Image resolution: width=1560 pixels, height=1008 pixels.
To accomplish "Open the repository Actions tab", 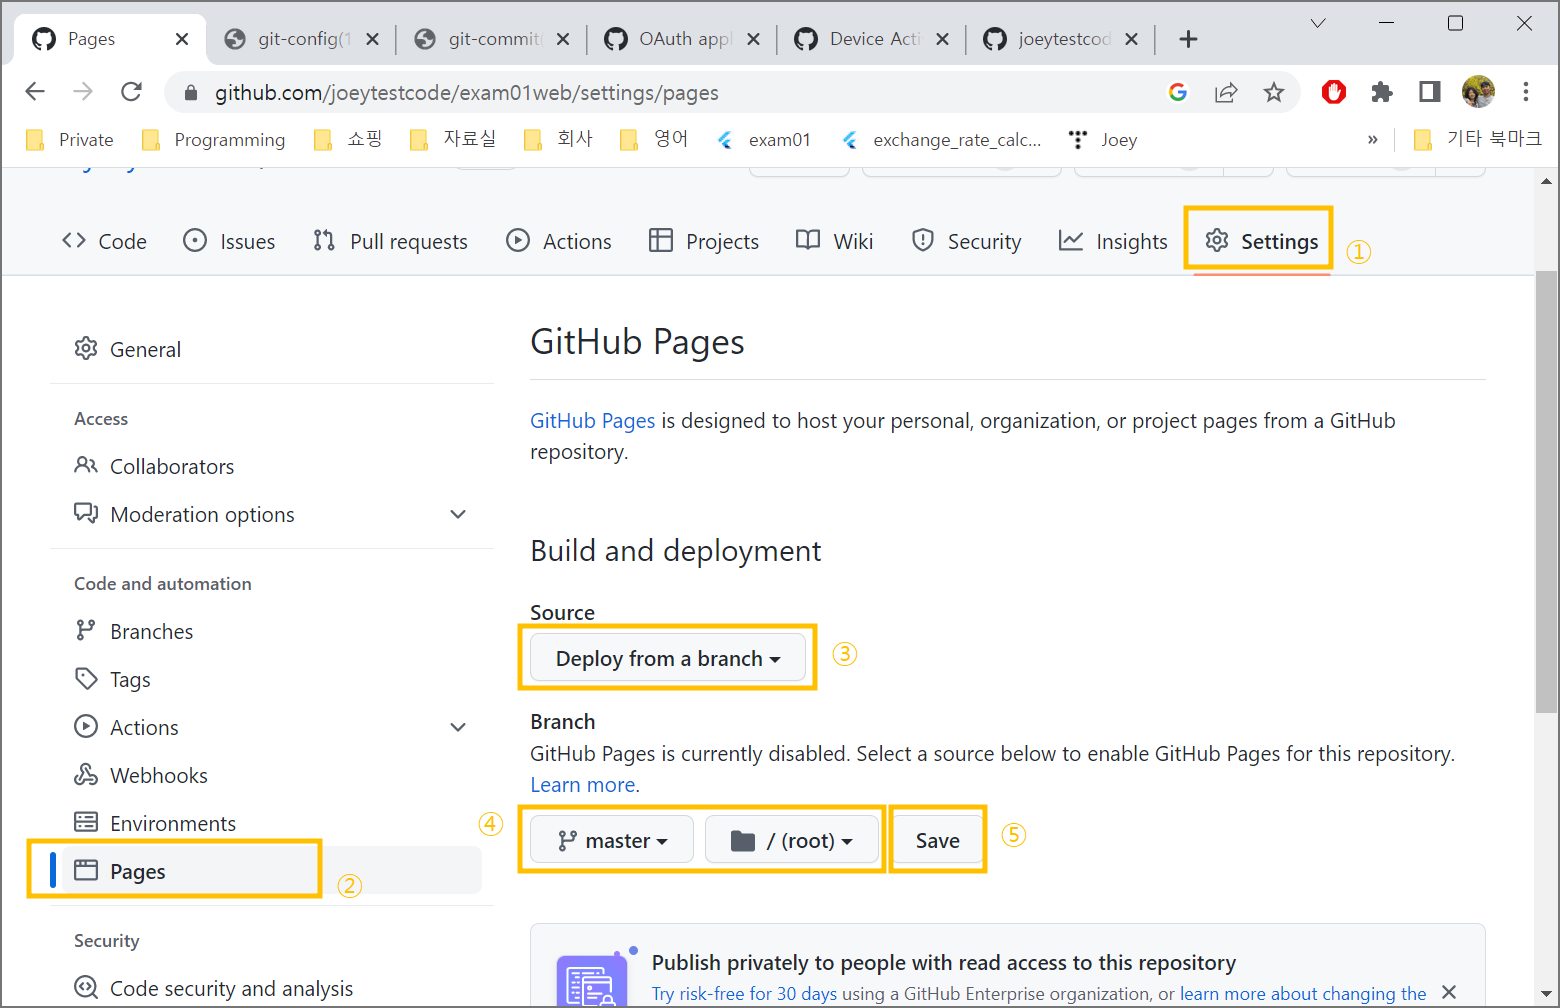I will 559,241.
